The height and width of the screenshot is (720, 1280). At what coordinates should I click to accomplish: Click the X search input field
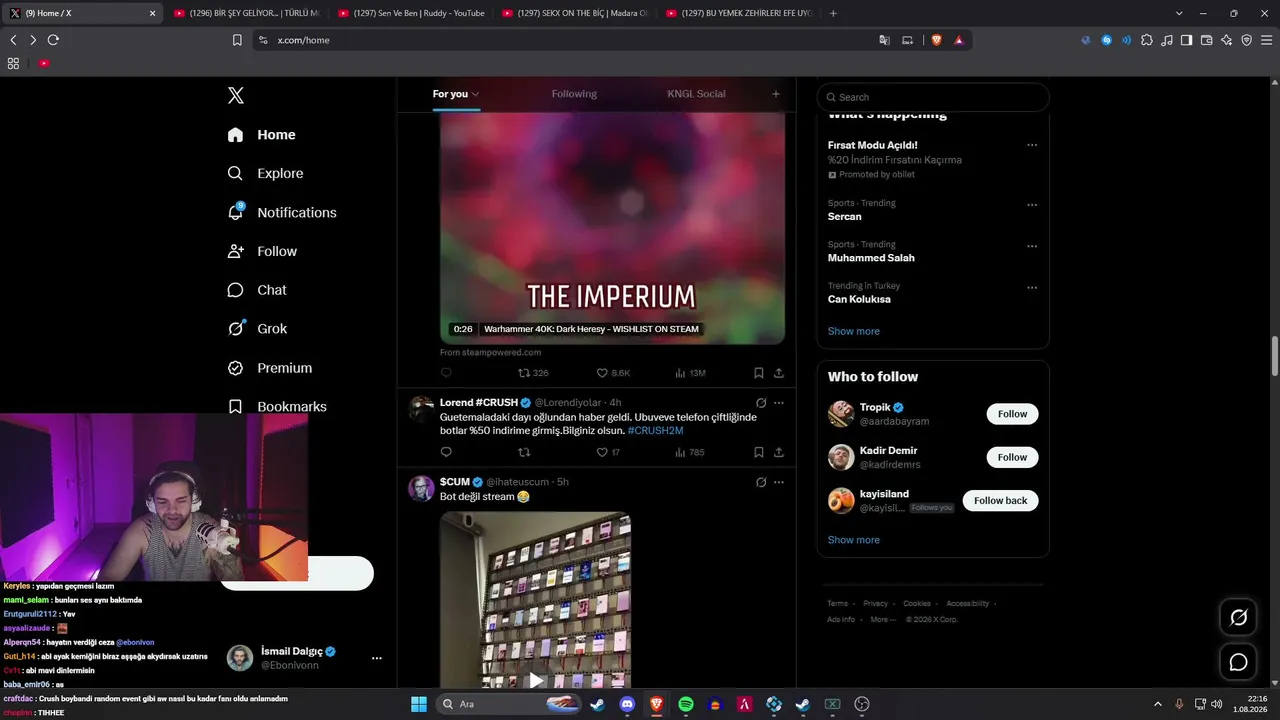click(x=933, y=97)
